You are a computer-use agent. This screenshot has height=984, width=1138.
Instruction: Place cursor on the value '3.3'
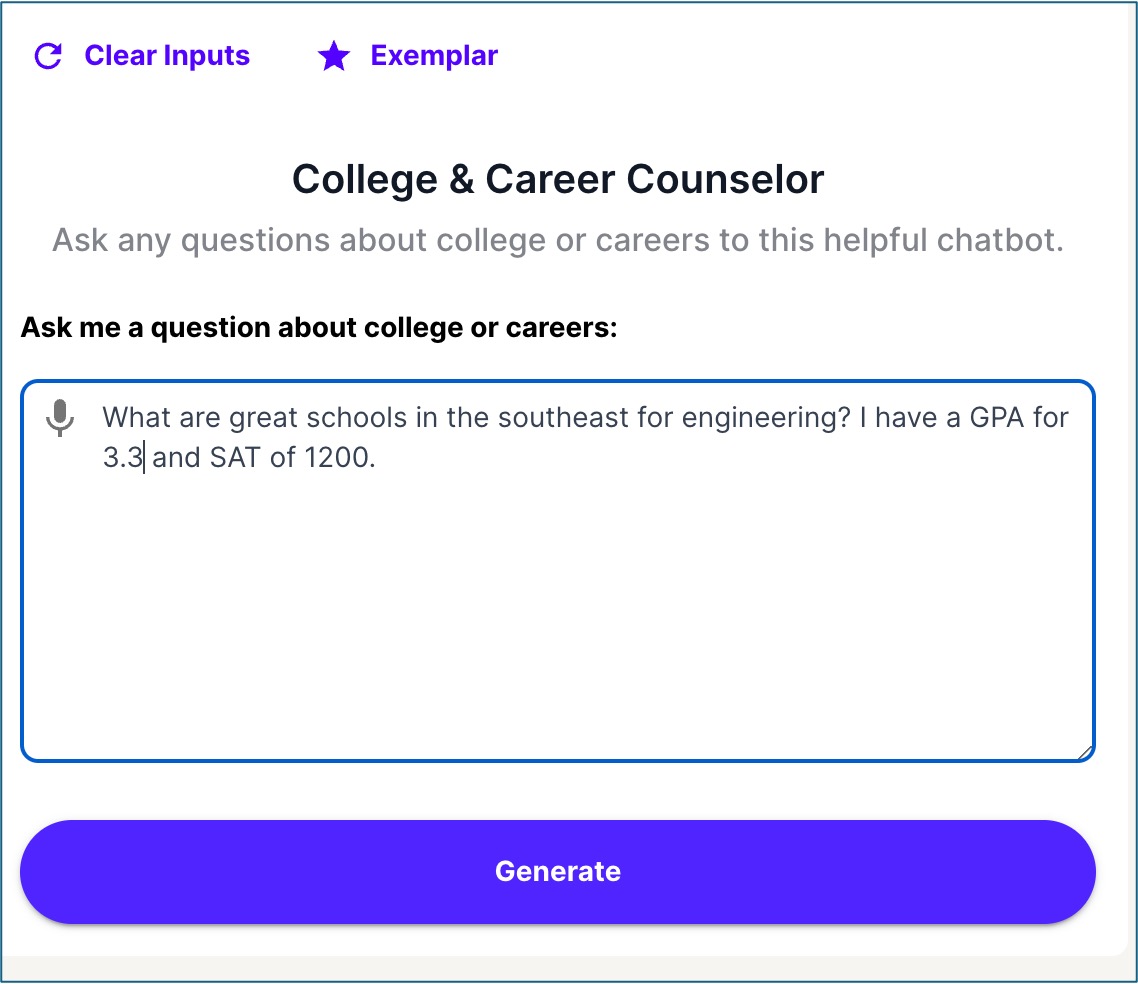pos(122,460)
